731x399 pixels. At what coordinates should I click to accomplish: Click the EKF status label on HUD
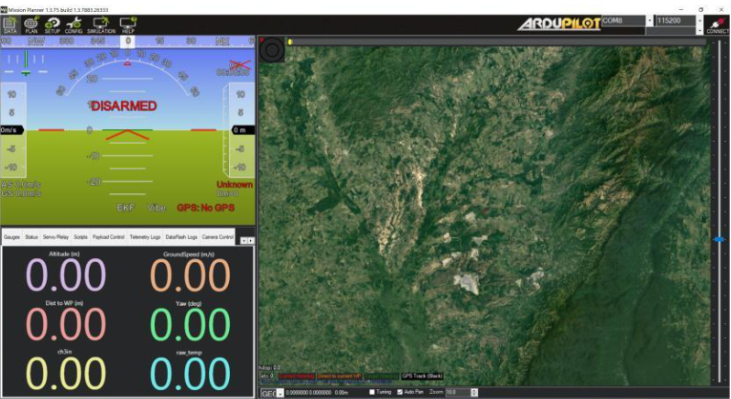[125, 208]
